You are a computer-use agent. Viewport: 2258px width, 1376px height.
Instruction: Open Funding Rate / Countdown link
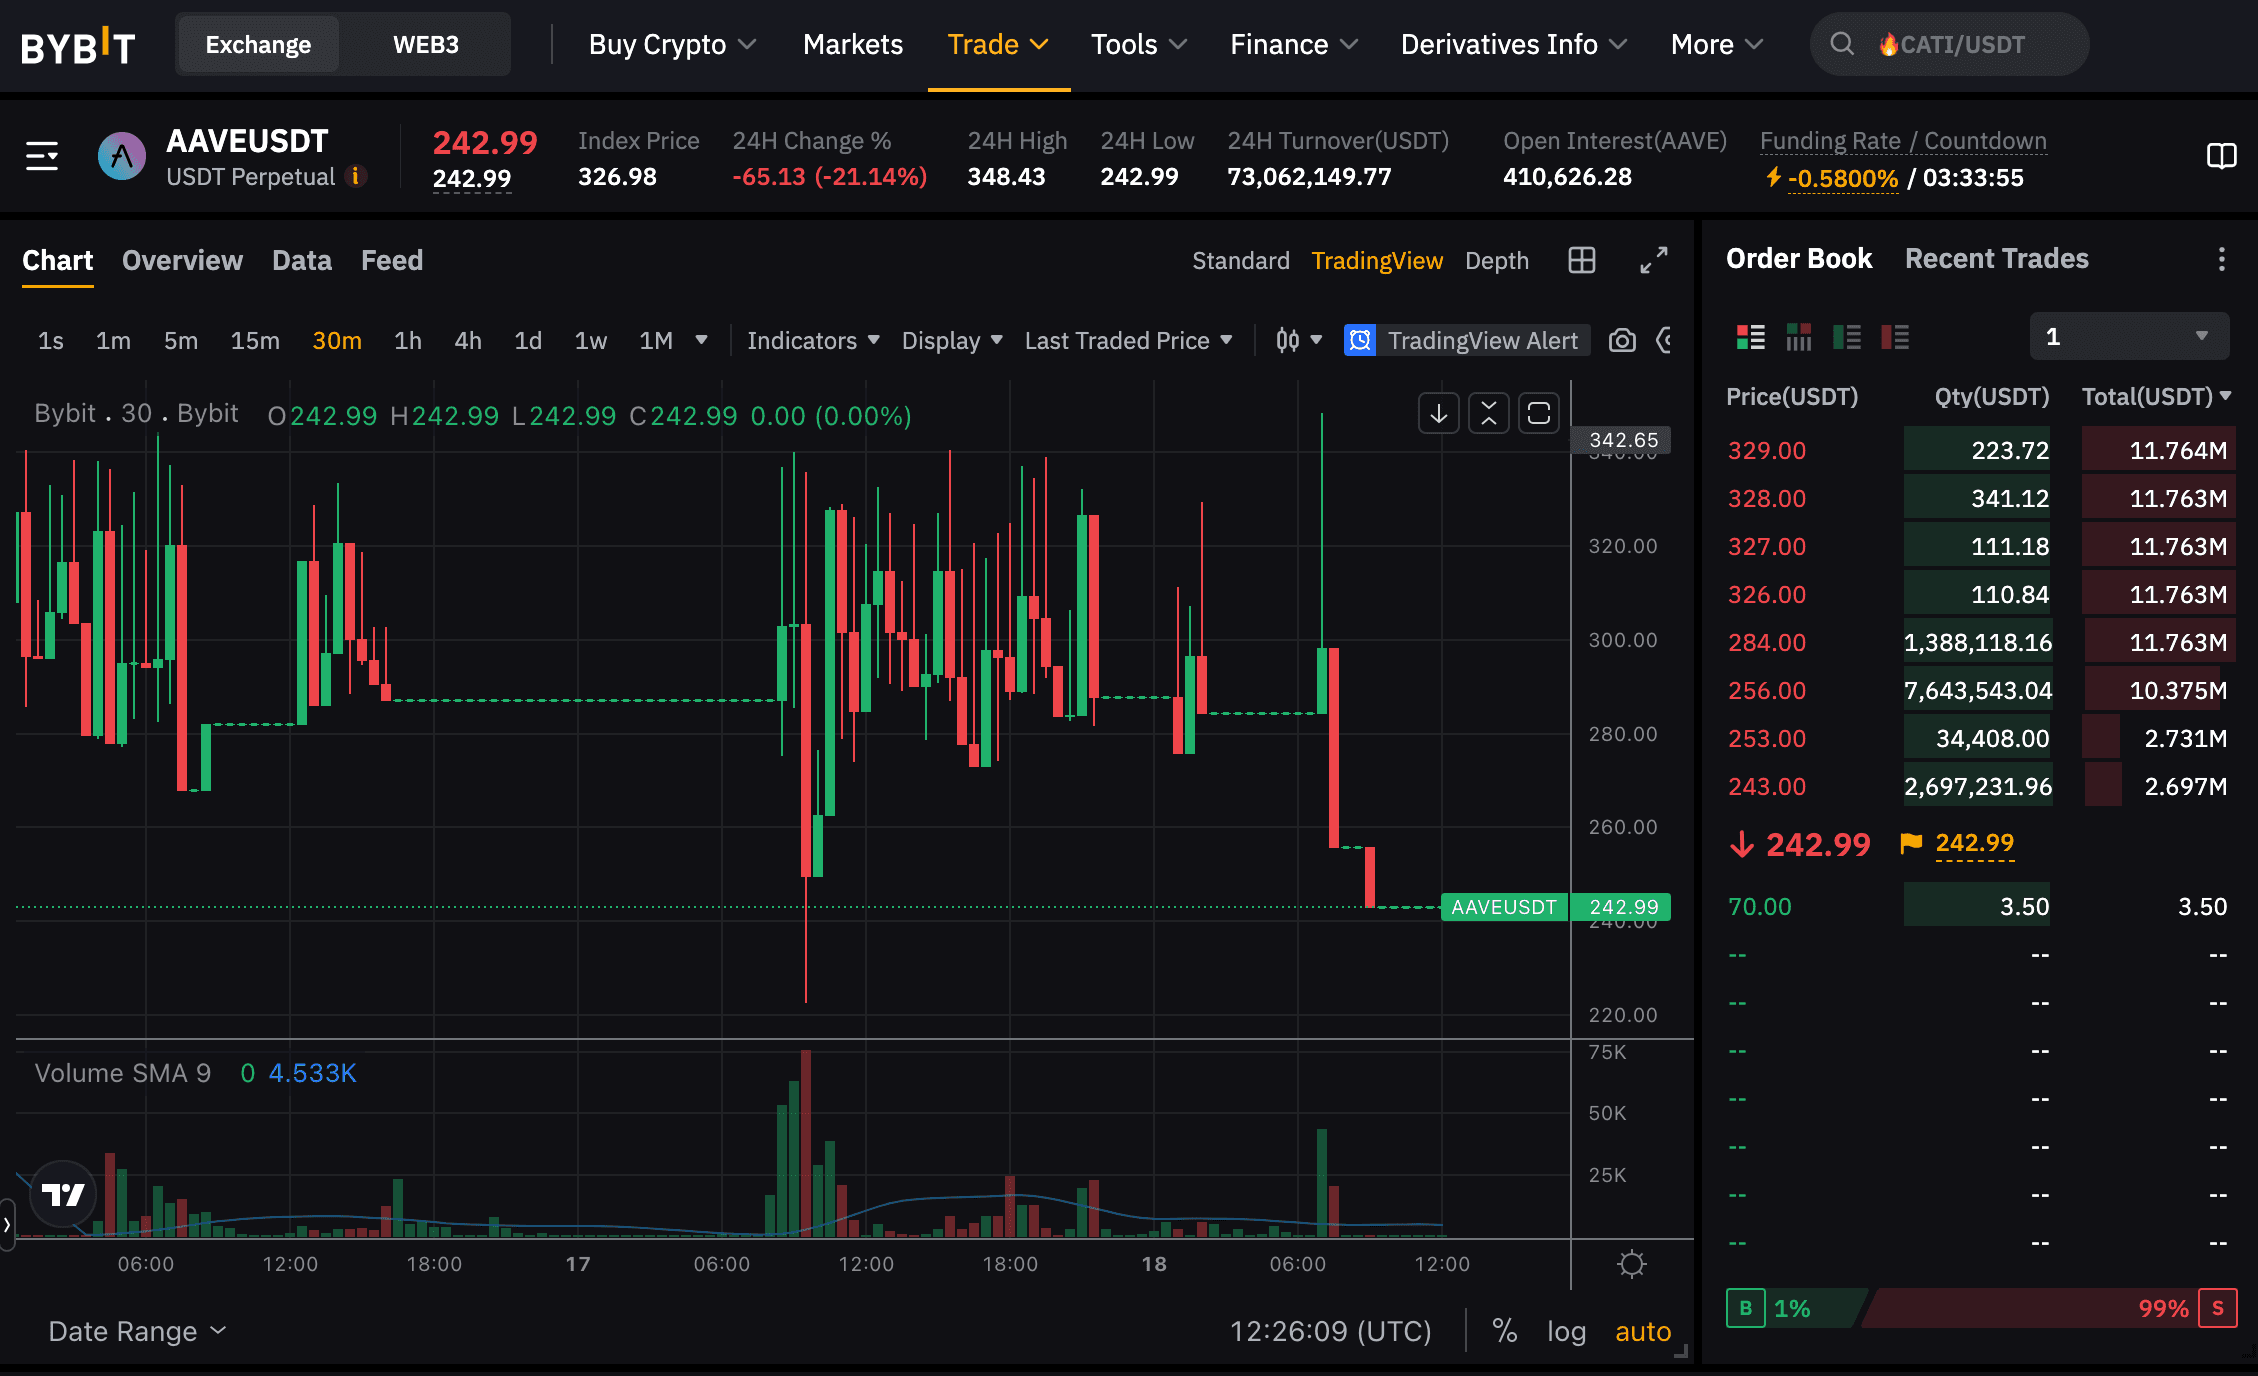(x=1903, y=141)
